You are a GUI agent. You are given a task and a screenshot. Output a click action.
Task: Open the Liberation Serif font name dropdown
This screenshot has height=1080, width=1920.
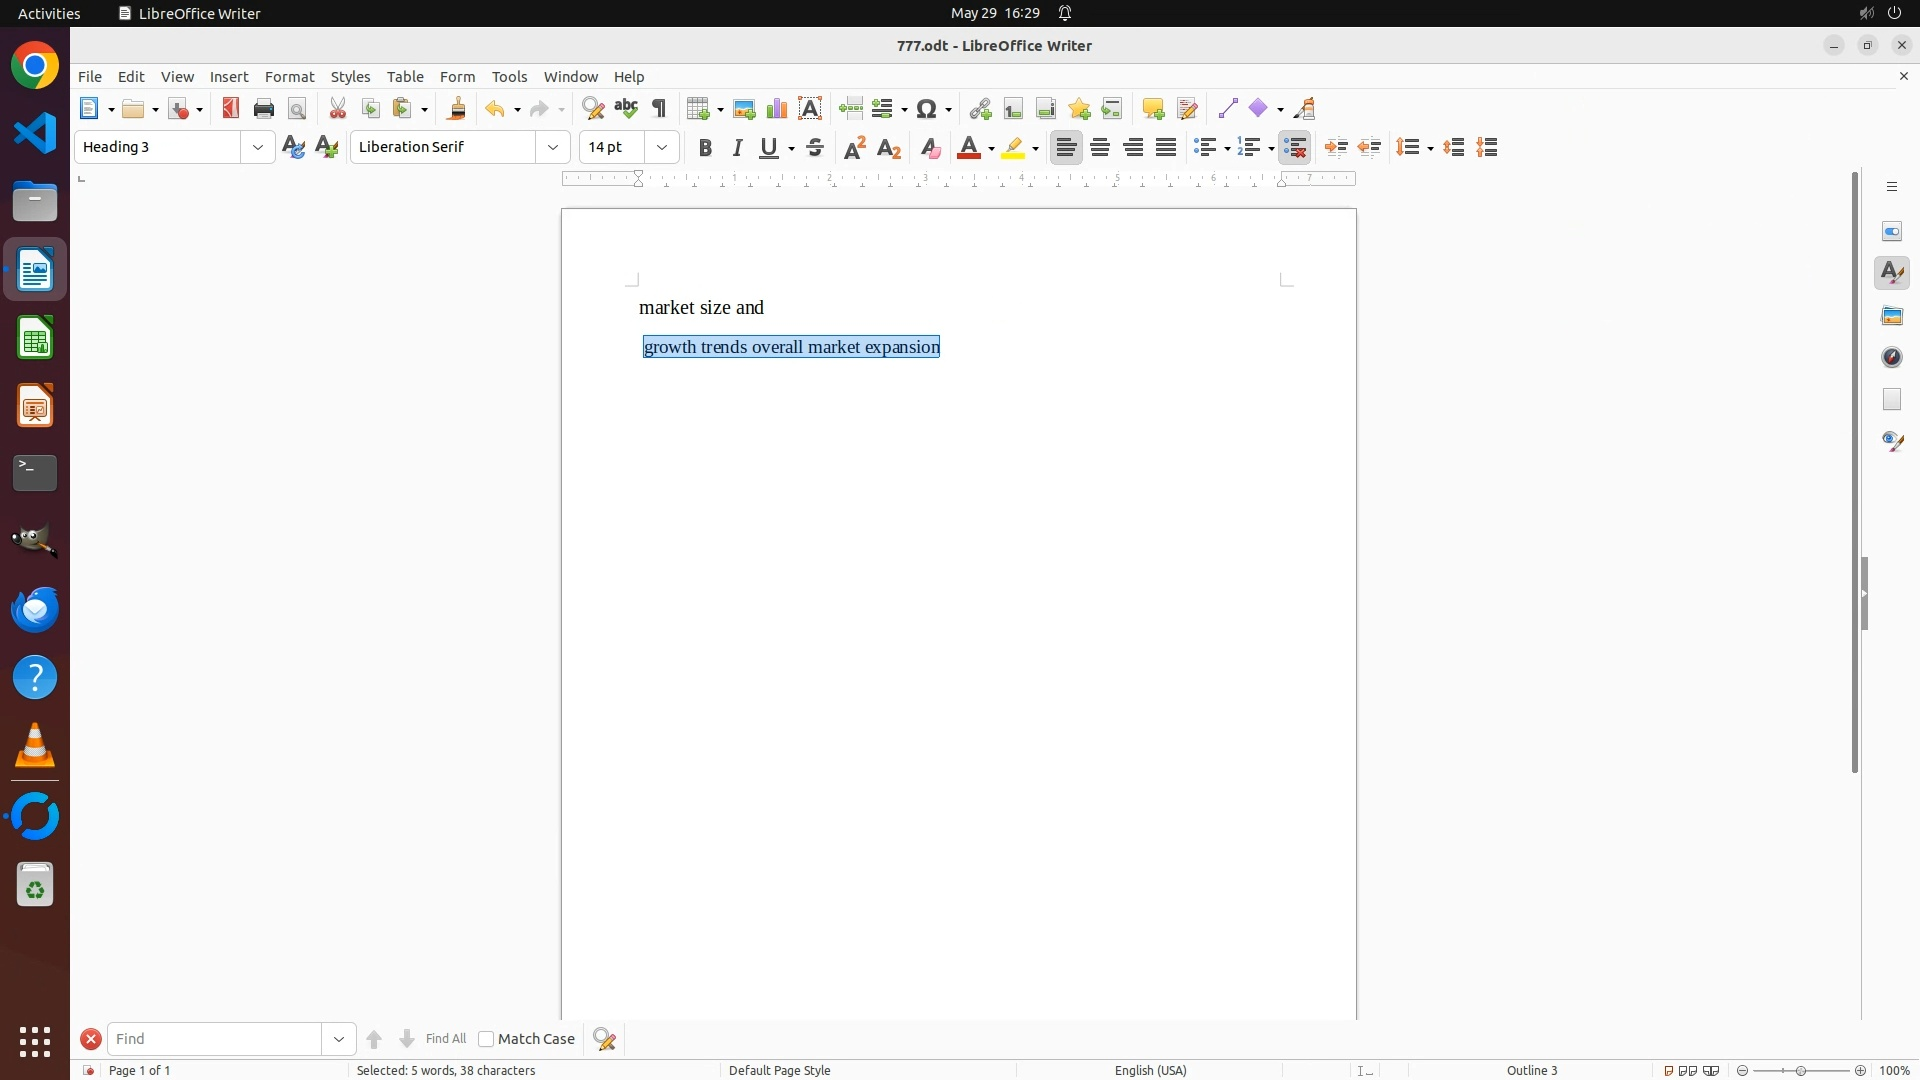click(x=553, y=148)
